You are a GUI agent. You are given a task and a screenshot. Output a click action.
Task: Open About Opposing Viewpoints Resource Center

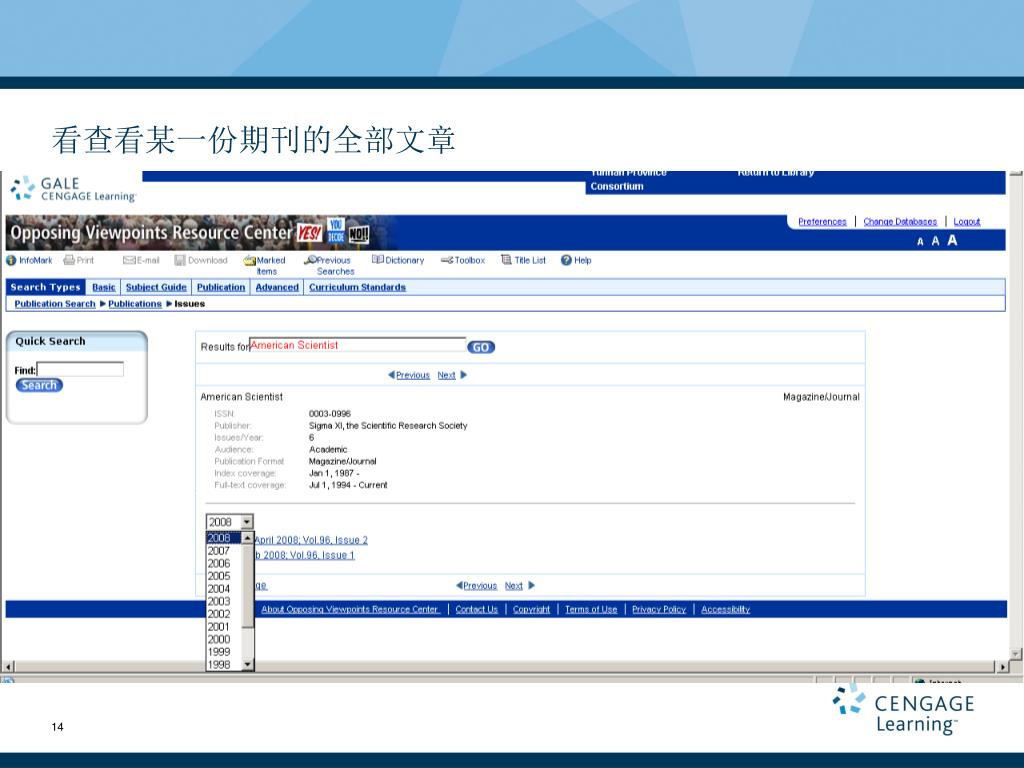click(x=351, y=609)
